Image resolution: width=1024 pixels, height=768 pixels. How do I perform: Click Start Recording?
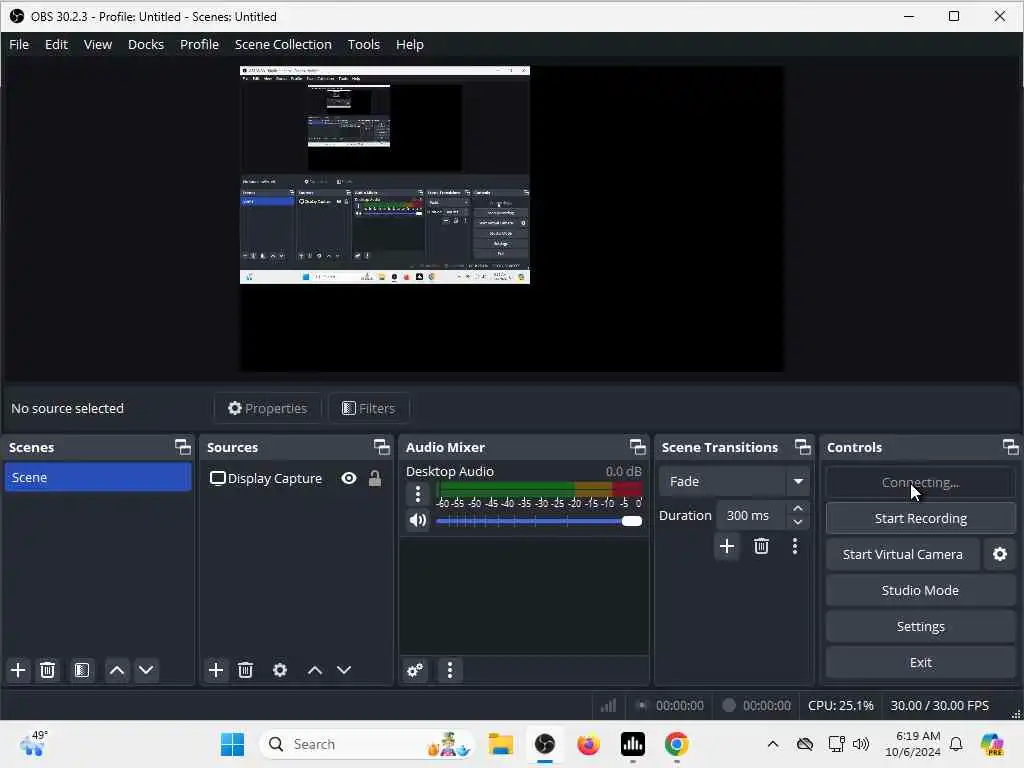pyautogui.click(x=920, y=519)
